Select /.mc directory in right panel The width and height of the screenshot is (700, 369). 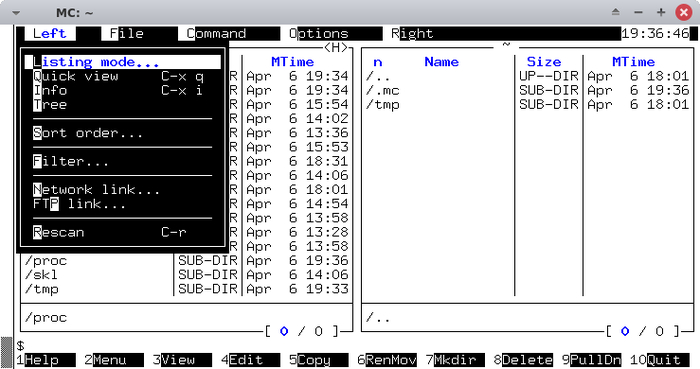(x=383, y=91)
